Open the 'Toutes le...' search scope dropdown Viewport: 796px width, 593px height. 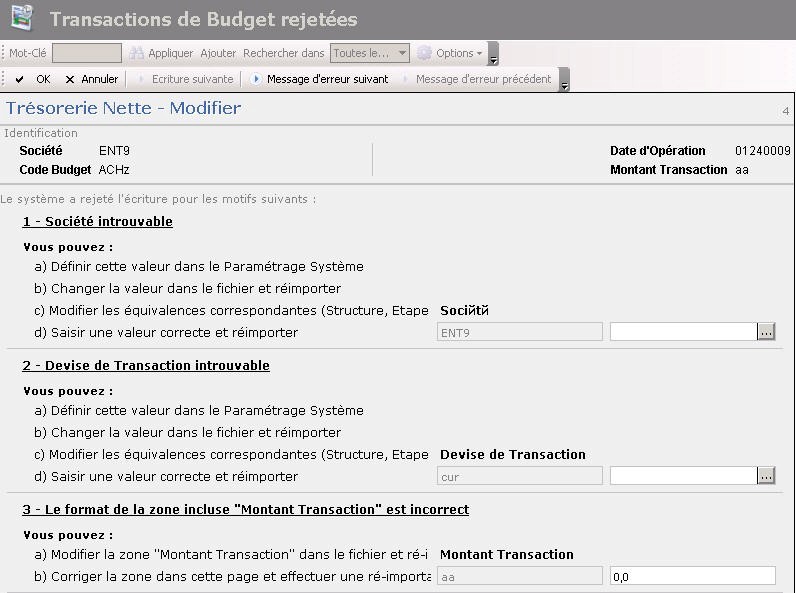pos(370,53)
